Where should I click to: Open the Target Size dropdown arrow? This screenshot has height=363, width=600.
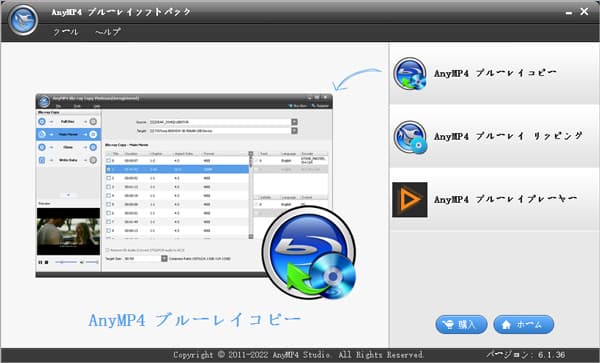point(164,259)
